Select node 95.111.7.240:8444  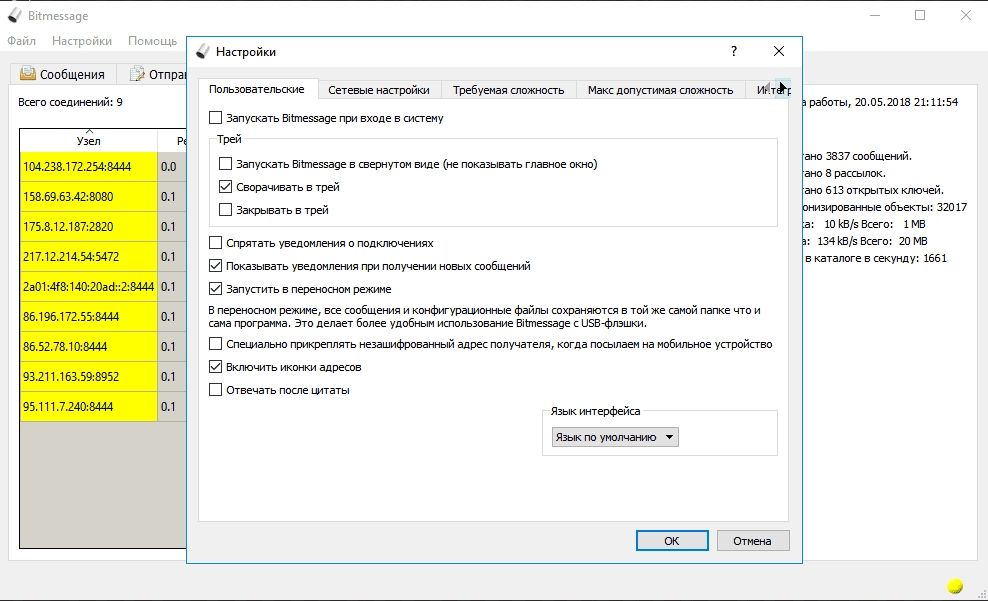(x=89, y=406)
